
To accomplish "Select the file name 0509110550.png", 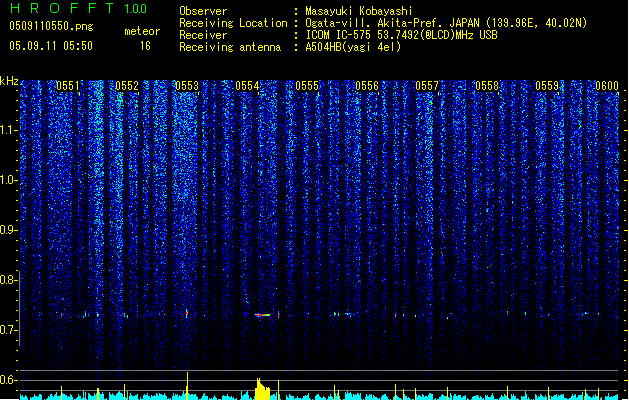I will click(51, 26).
